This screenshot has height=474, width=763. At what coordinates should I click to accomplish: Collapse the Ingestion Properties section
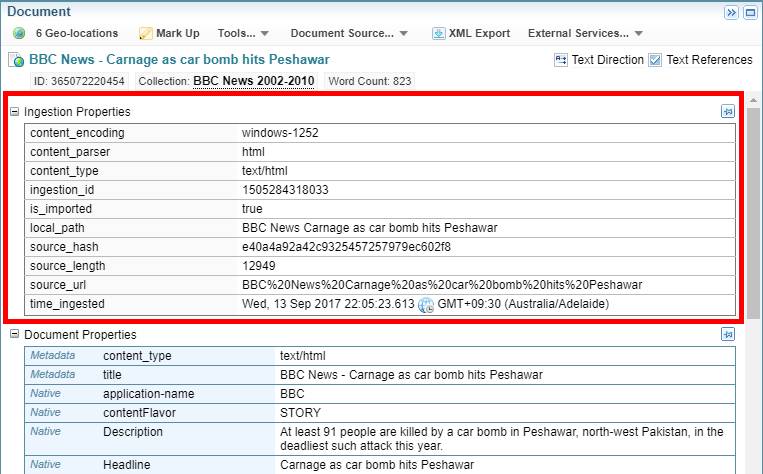[15, 112]
